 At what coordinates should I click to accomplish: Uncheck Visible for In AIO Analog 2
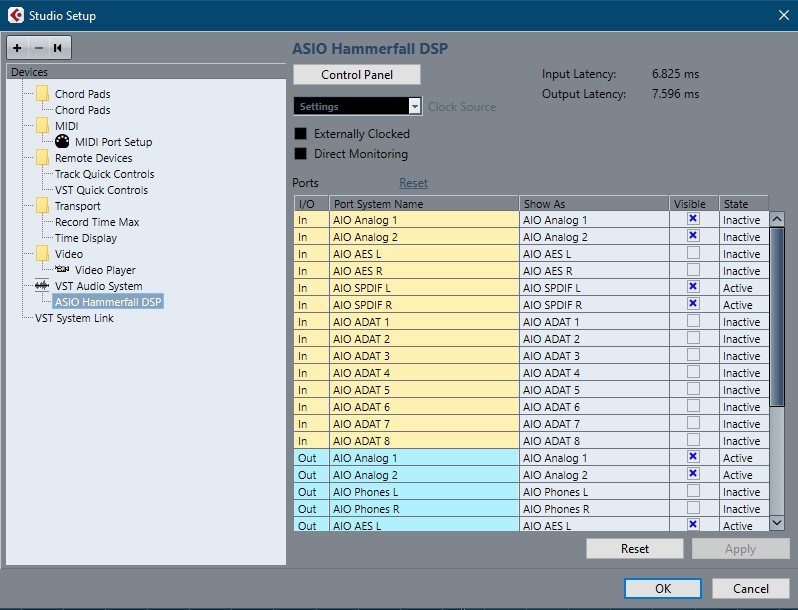tap(693, 236)
